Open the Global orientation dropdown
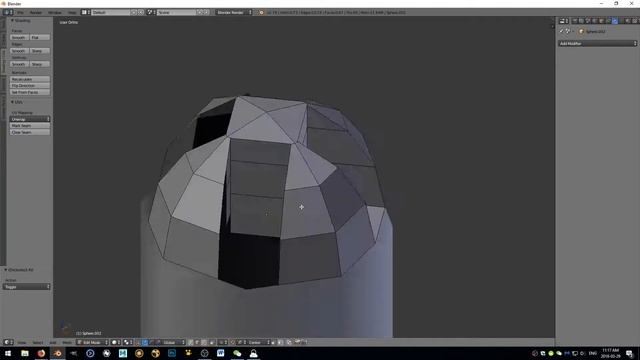The image size is (640, 360). [x=173, y=342]
